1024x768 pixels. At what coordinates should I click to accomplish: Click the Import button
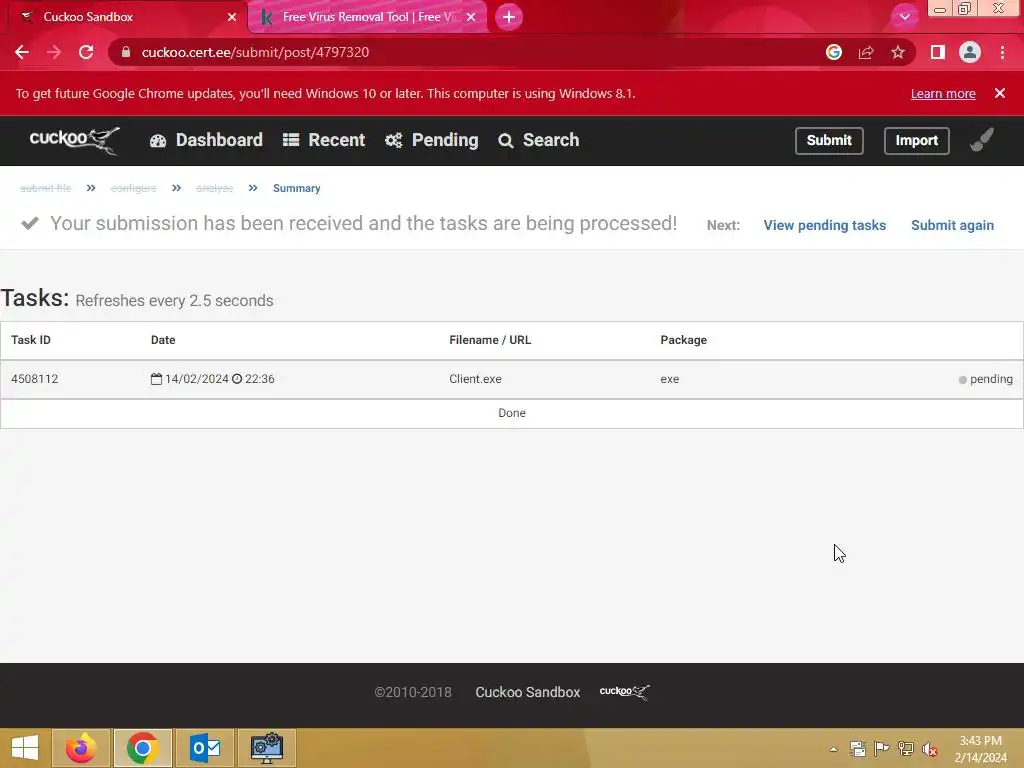[916, 140]
